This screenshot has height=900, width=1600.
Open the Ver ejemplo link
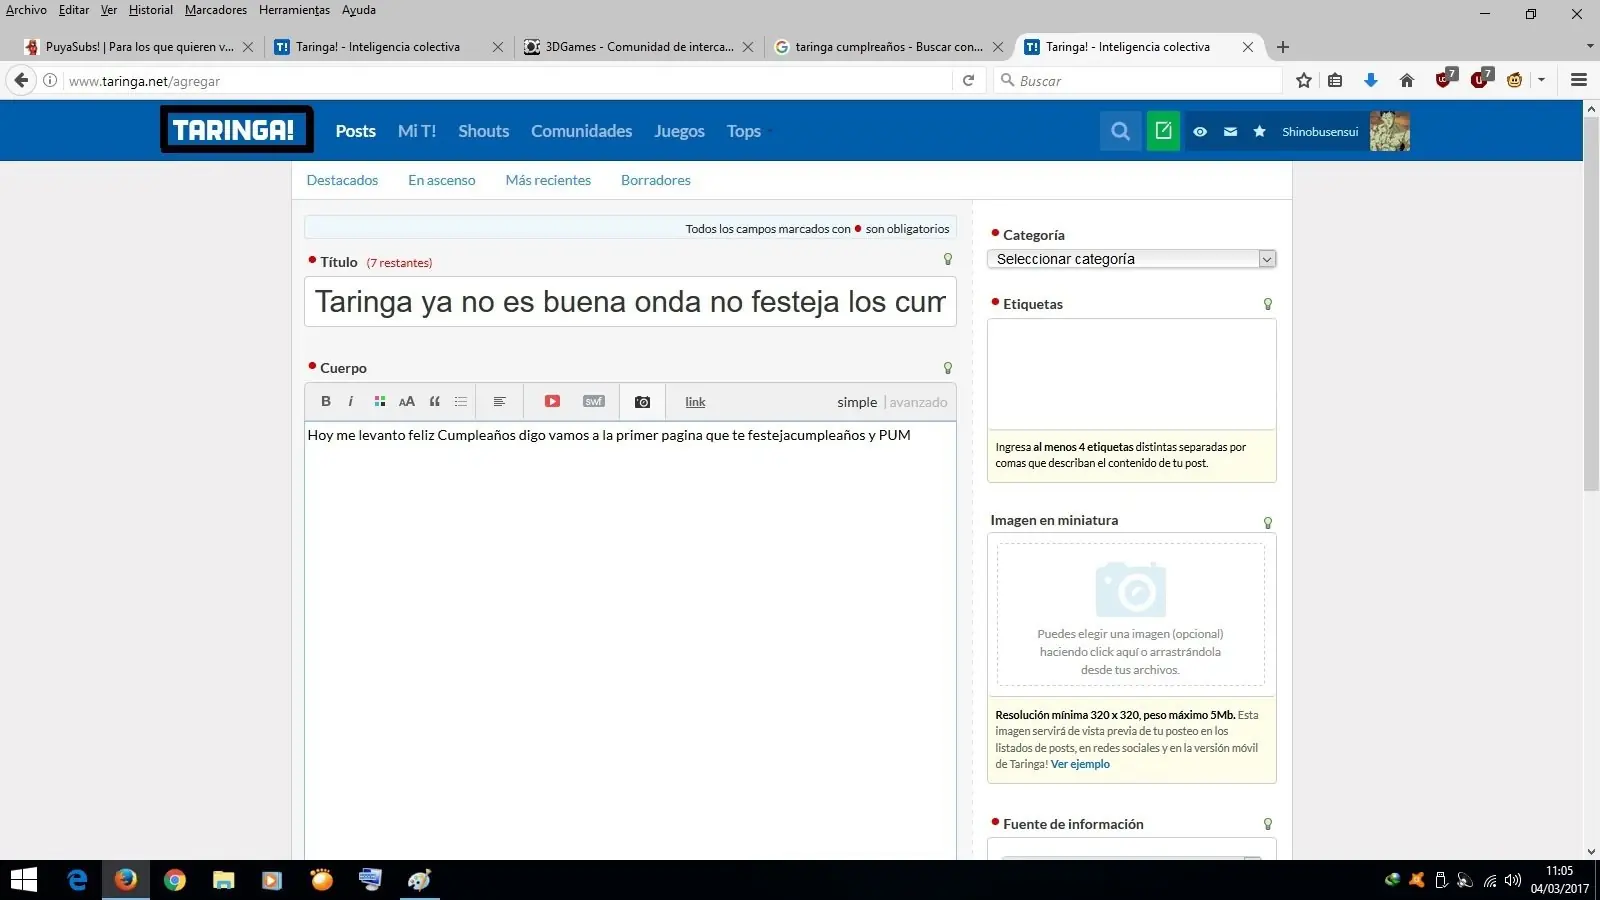1080,764
